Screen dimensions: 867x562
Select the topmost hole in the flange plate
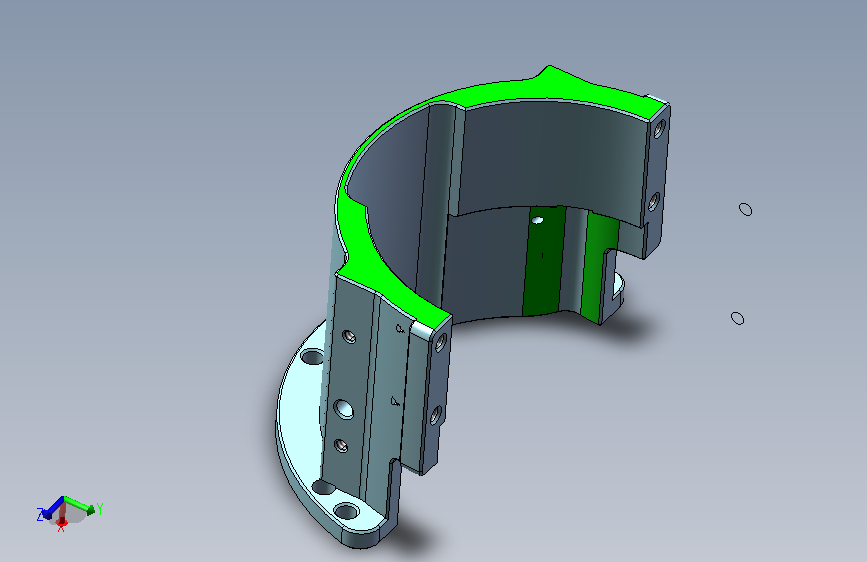pyautogui.click(x=312, y=357)
